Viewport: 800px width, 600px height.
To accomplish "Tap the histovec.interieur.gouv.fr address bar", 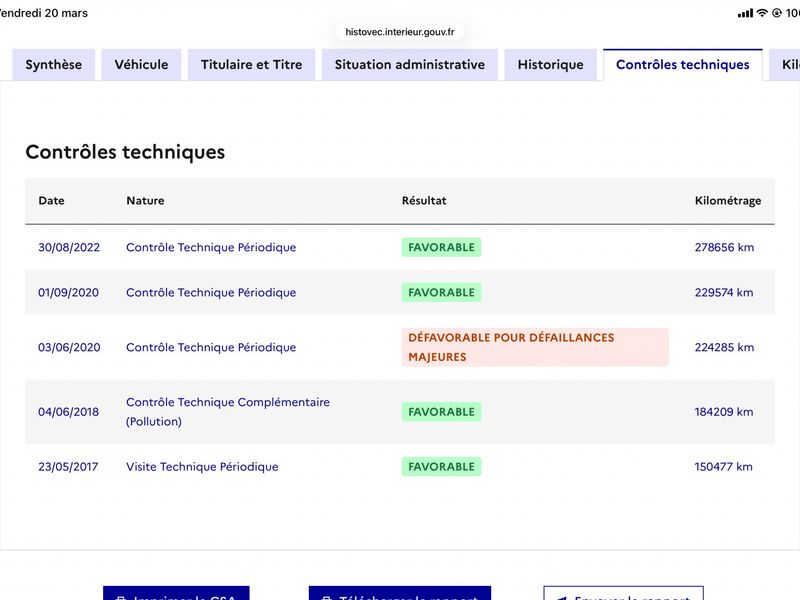I will [400, 32].
